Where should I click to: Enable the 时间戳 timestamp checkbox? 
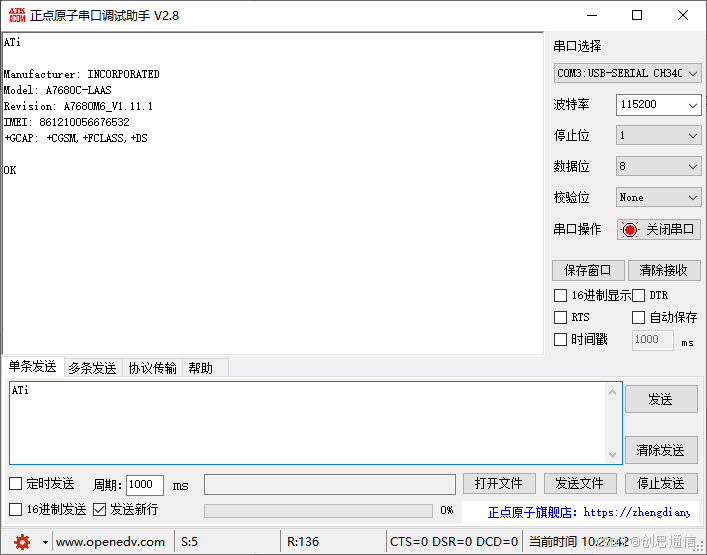pyautogui.click(x=560, y=339)
